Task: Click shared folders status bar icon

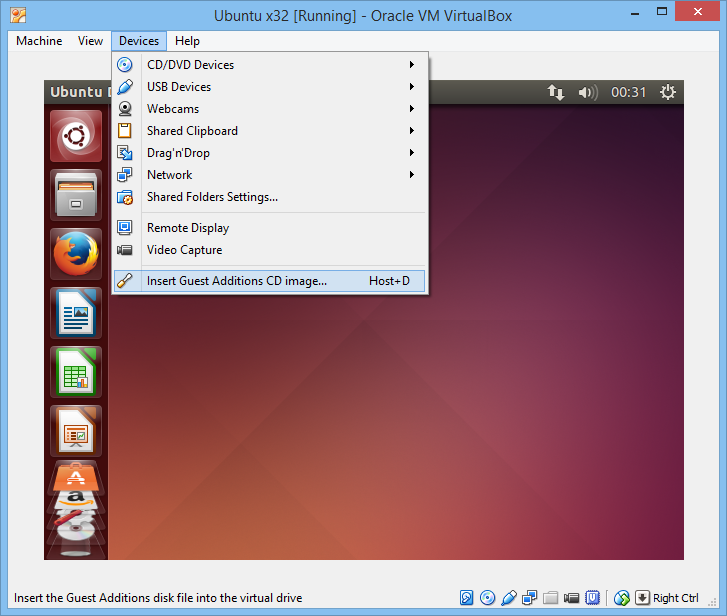Action: pos(550,598)
